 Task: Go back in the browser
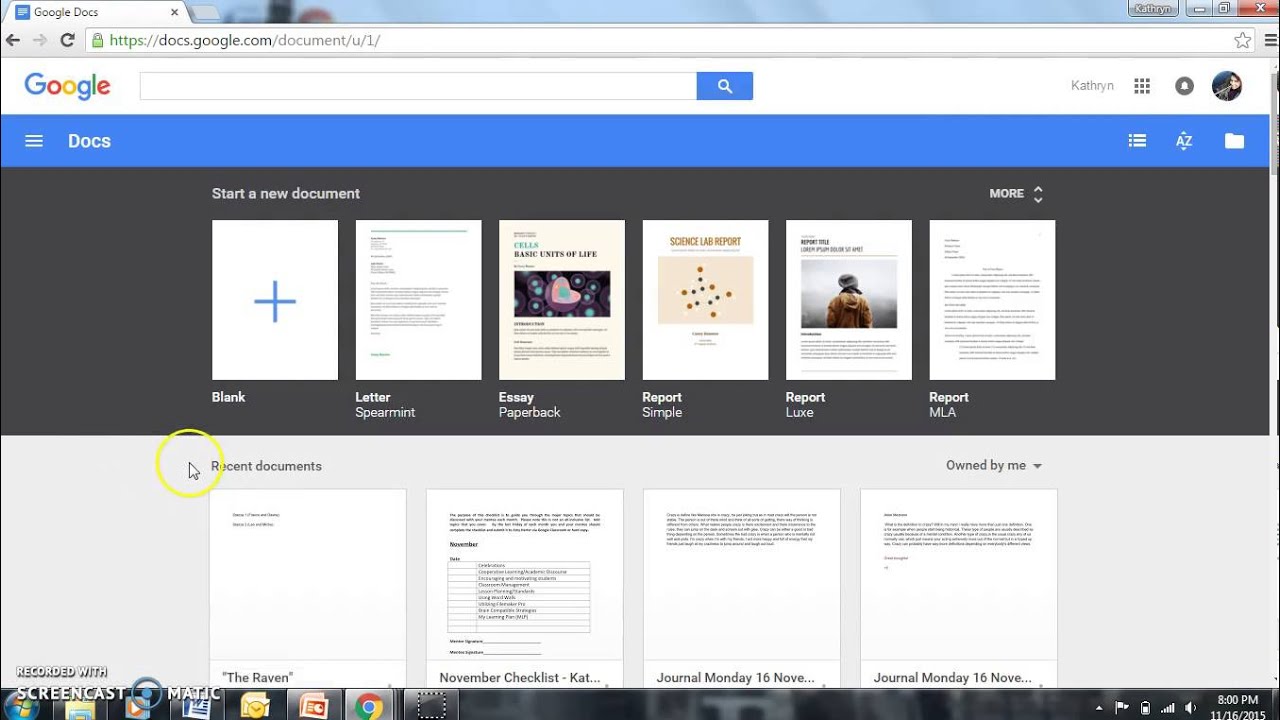(13, 41)
